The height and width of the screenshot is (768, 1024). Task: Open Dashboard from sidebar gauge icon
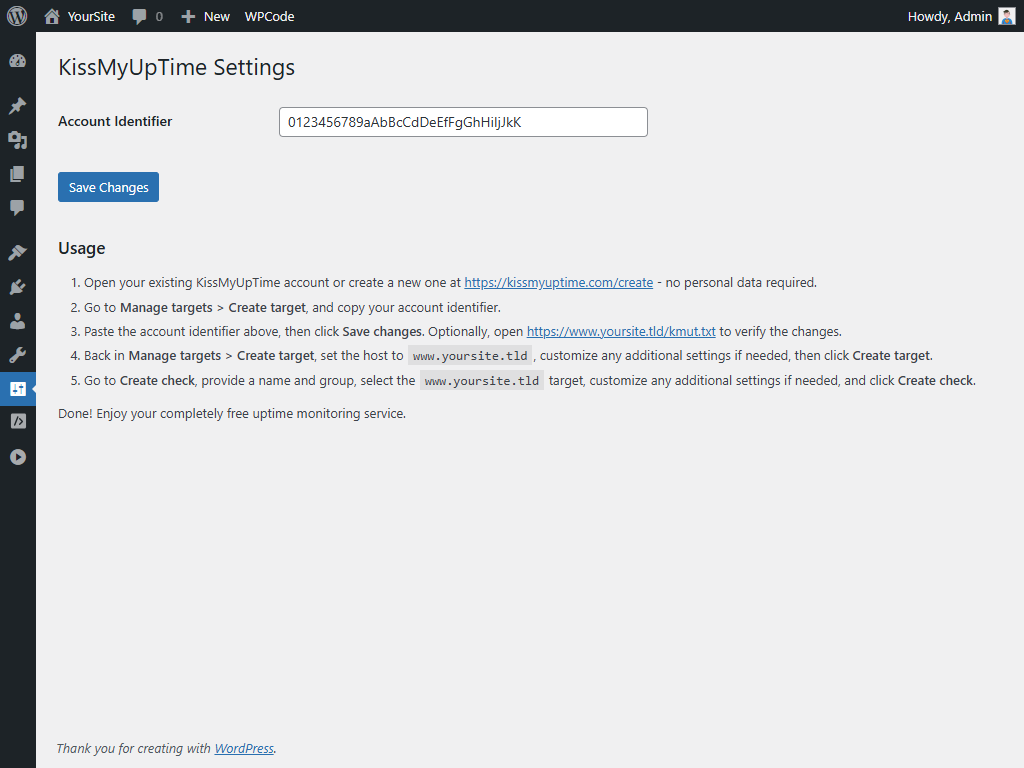click(x=18, y=61)
